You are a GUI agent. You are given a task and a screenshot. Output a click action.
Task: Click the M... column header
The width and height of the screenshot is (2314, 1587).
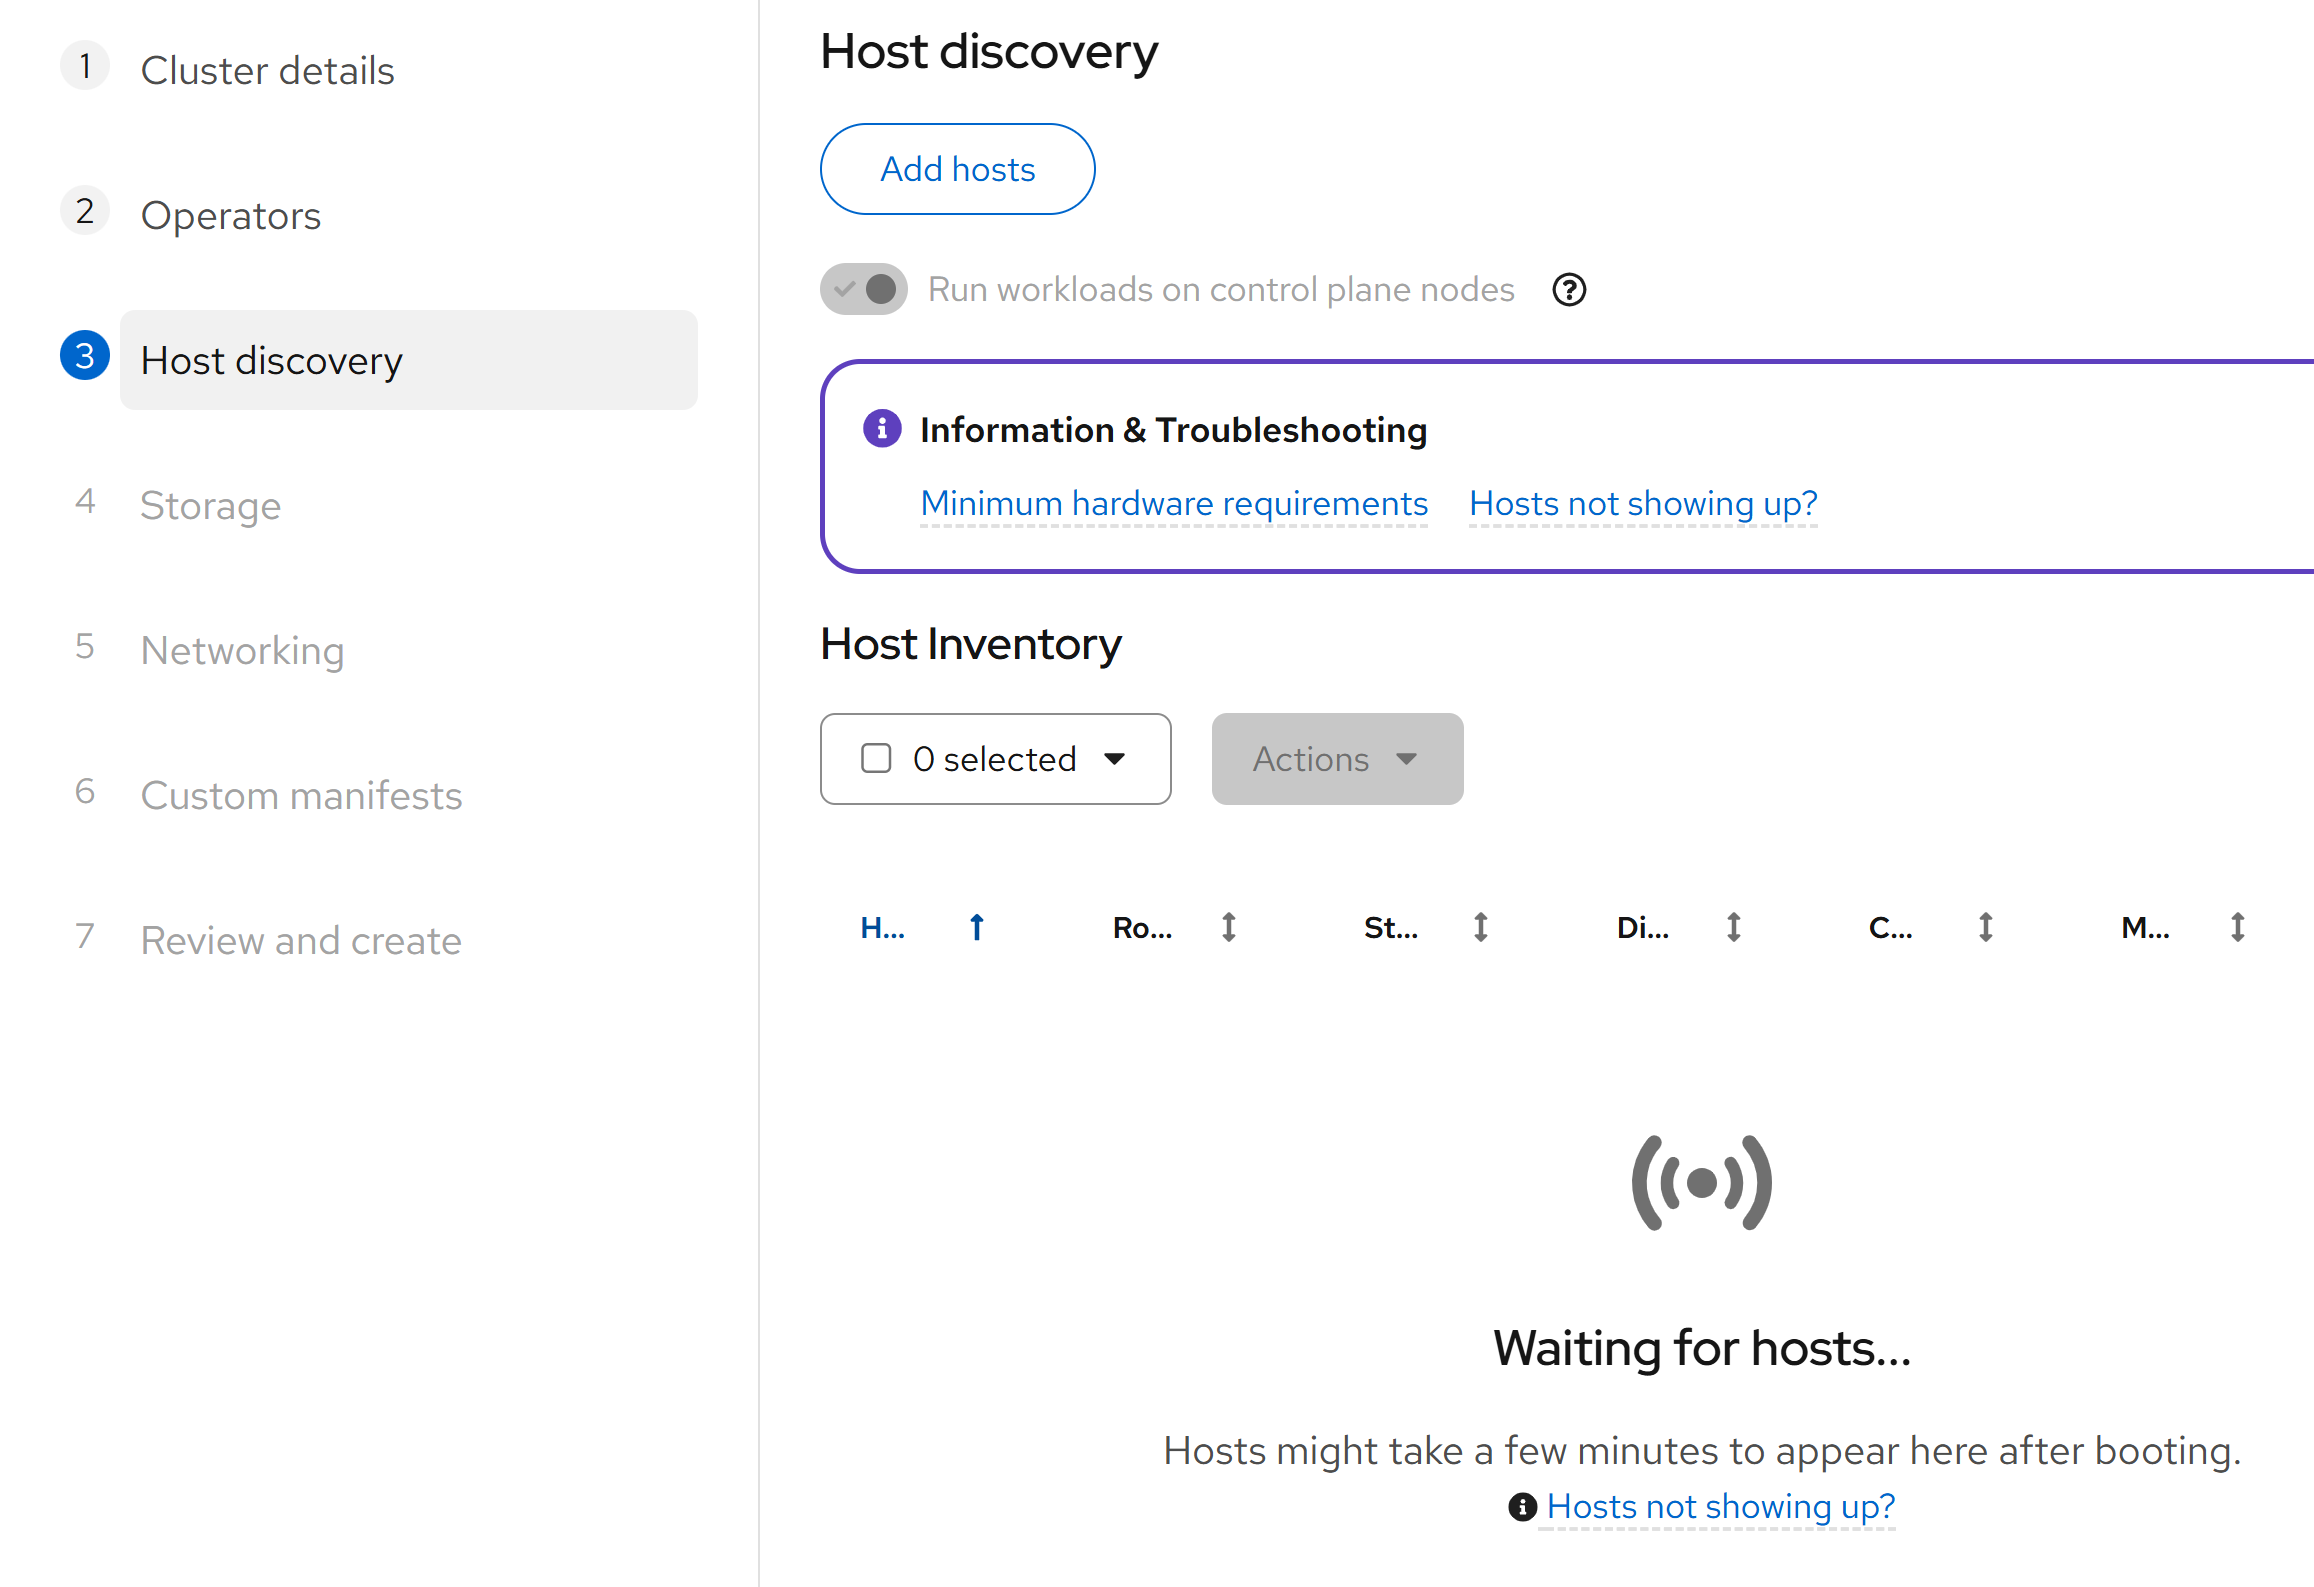tap(2145, 928)
